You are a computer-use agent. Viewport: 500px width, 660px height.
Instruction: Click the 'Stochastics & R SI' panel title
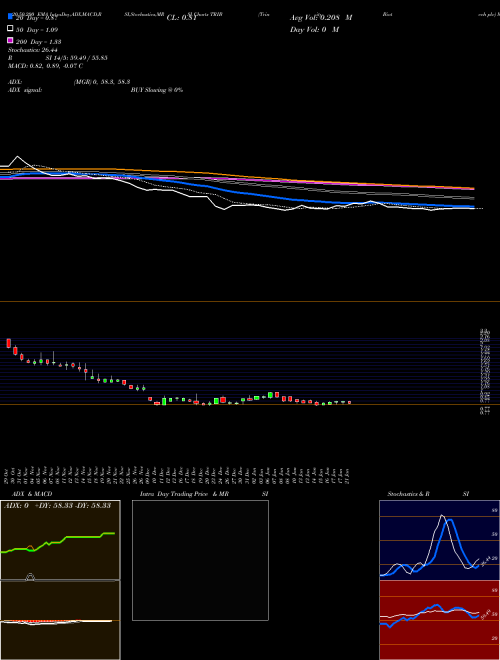[428, 494]
